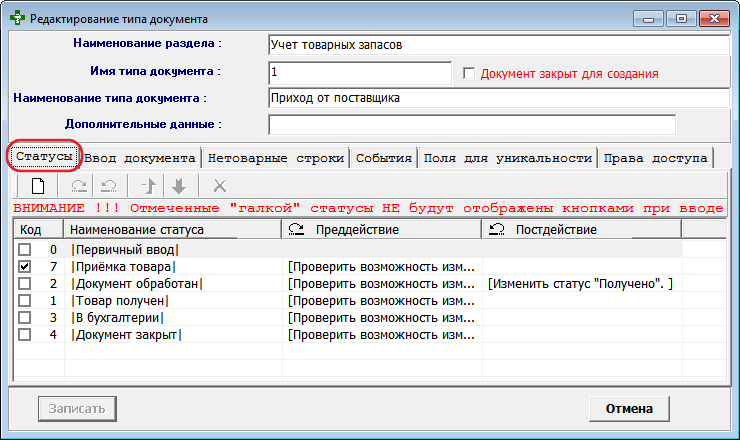Delete the selected status with the X icon

tap(219, 186)
